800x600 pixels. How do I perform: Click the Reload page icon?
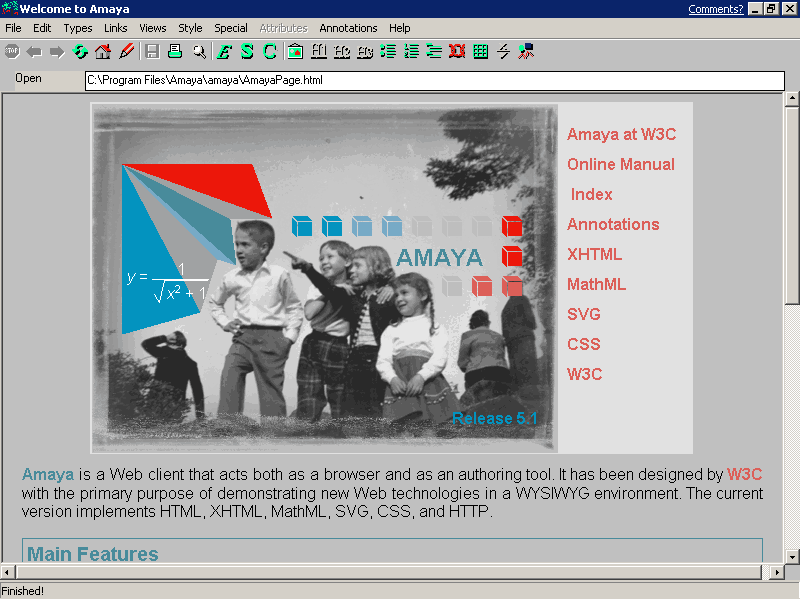pyautogui.click(x=80, y=52)
